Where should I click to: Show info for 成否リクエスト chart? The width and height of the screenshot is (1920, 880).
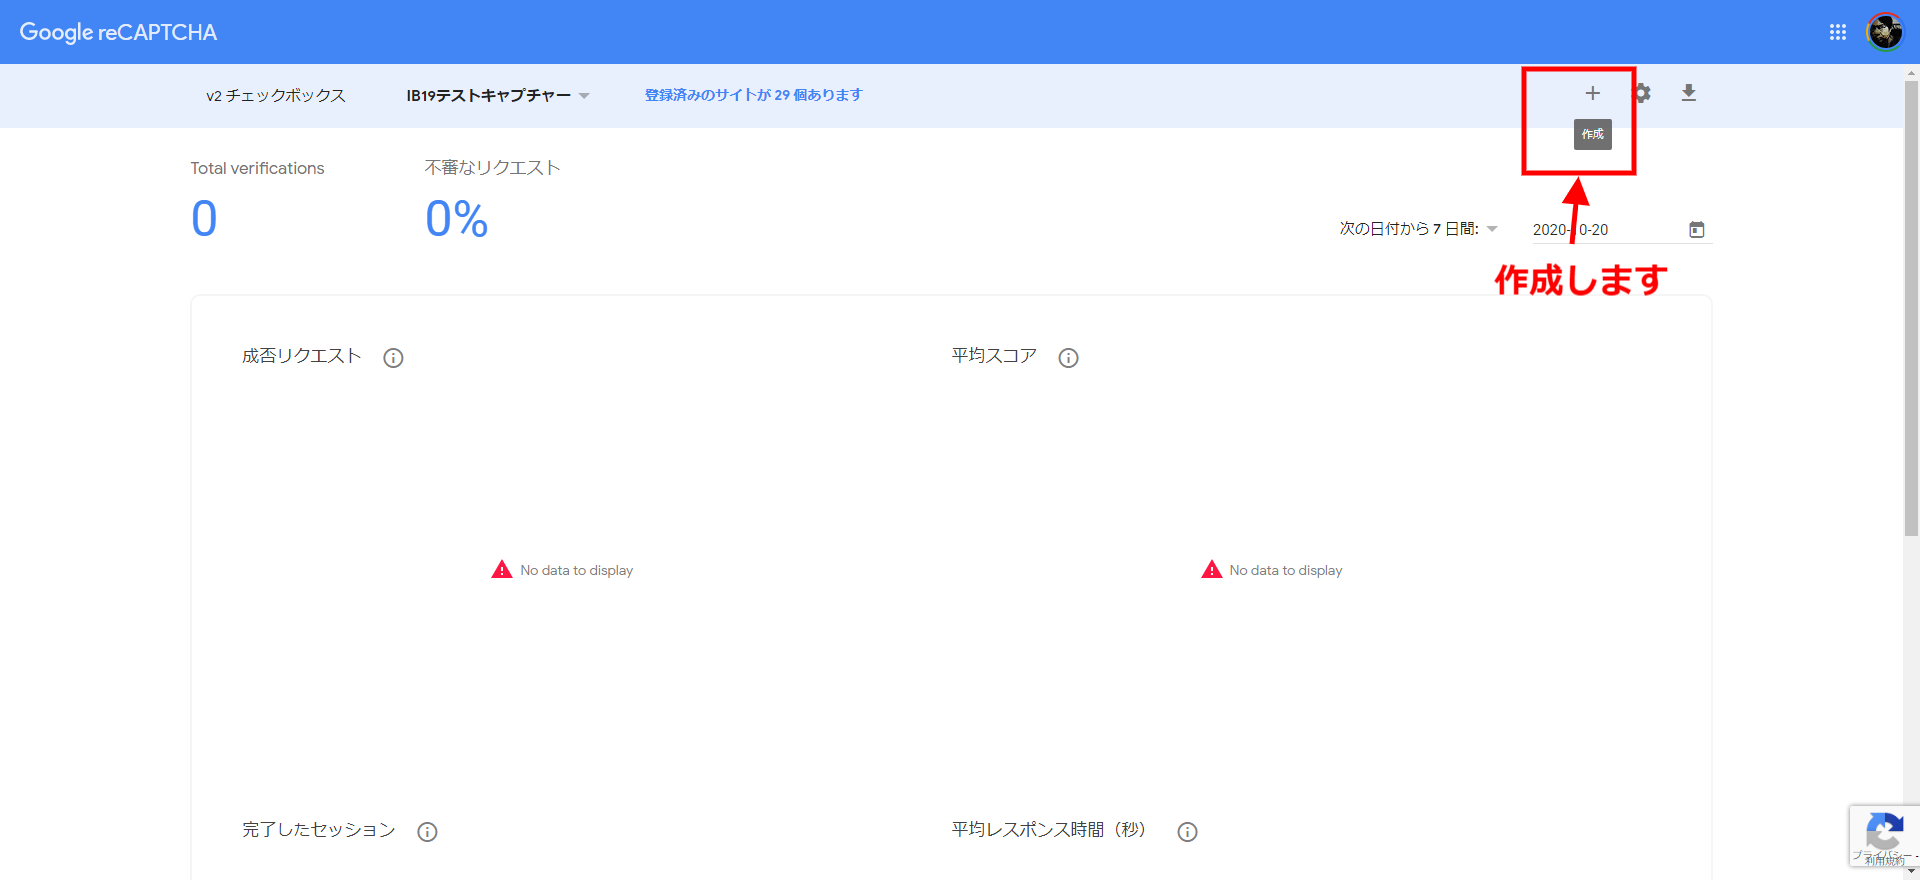(x=393, y=358)
